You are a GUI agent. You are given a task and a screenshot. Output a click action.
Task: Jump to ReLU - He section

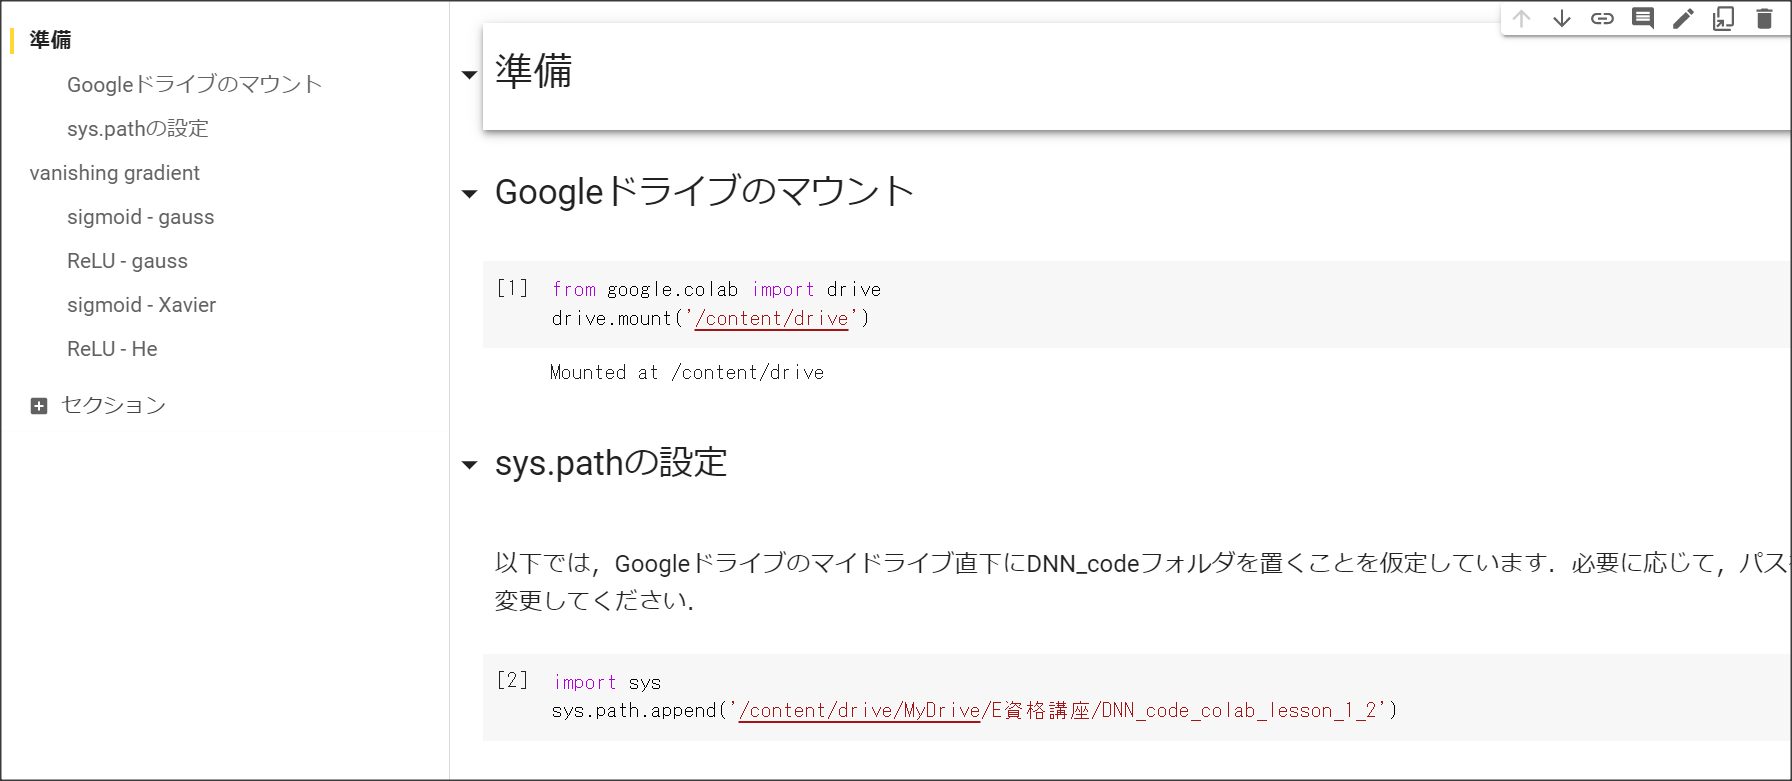coord(112,349)
